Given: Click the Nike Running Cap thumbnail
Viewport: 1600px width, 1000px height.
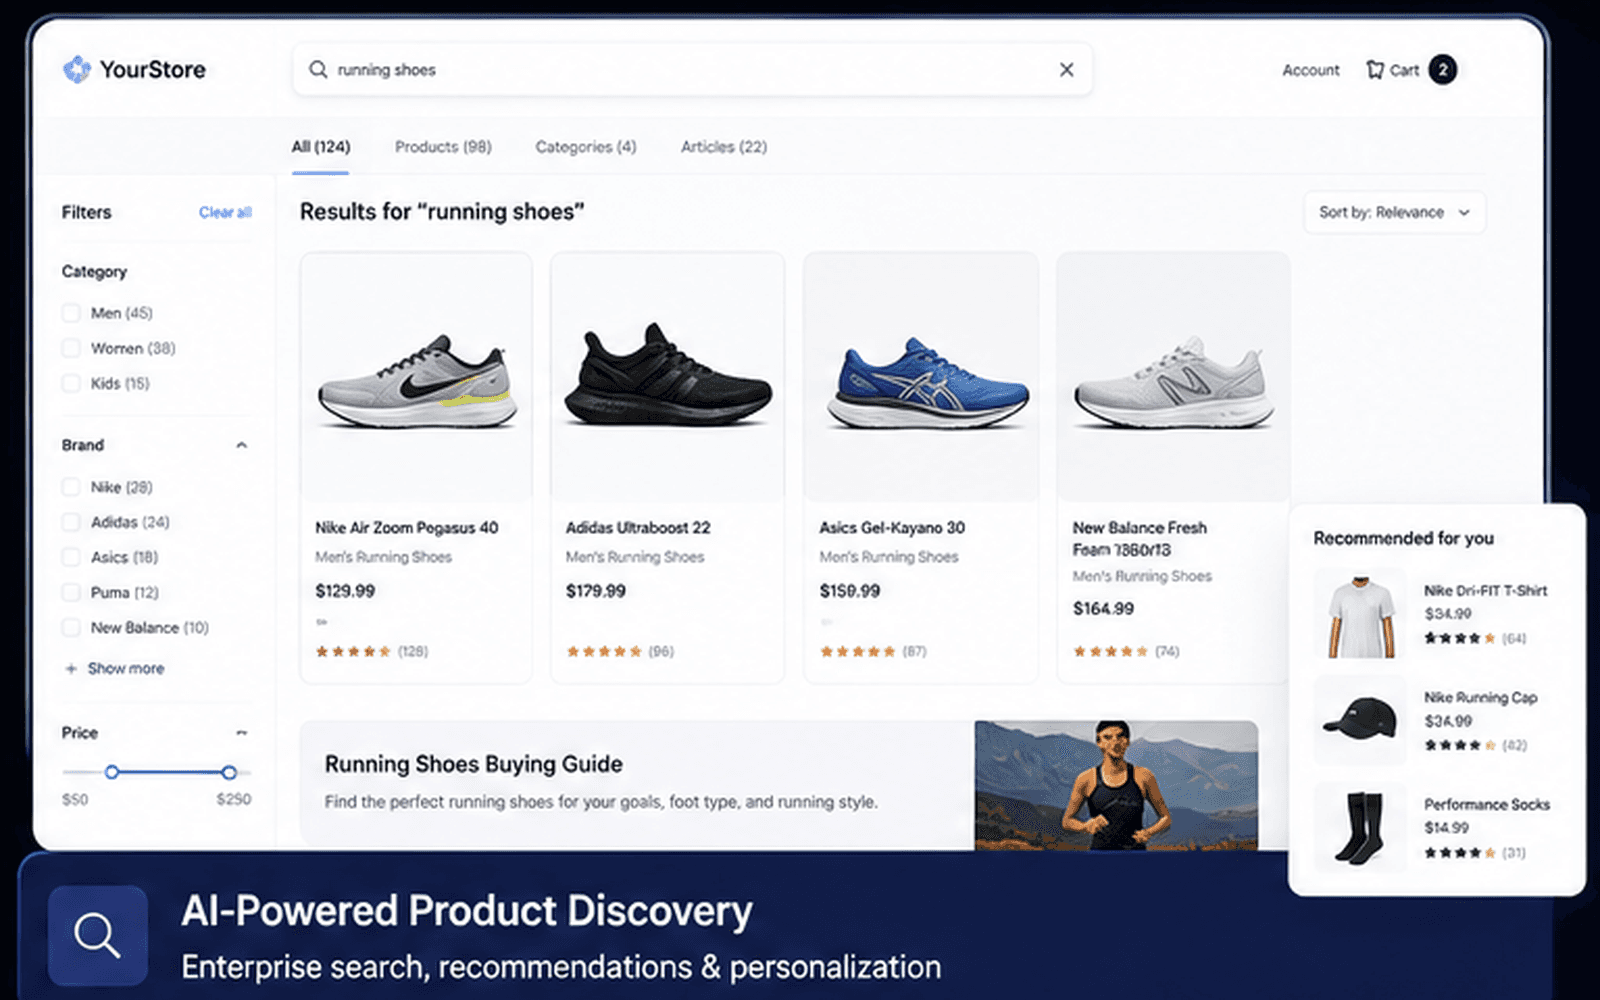Looking at the screenshot, I should pos(1360,720).
